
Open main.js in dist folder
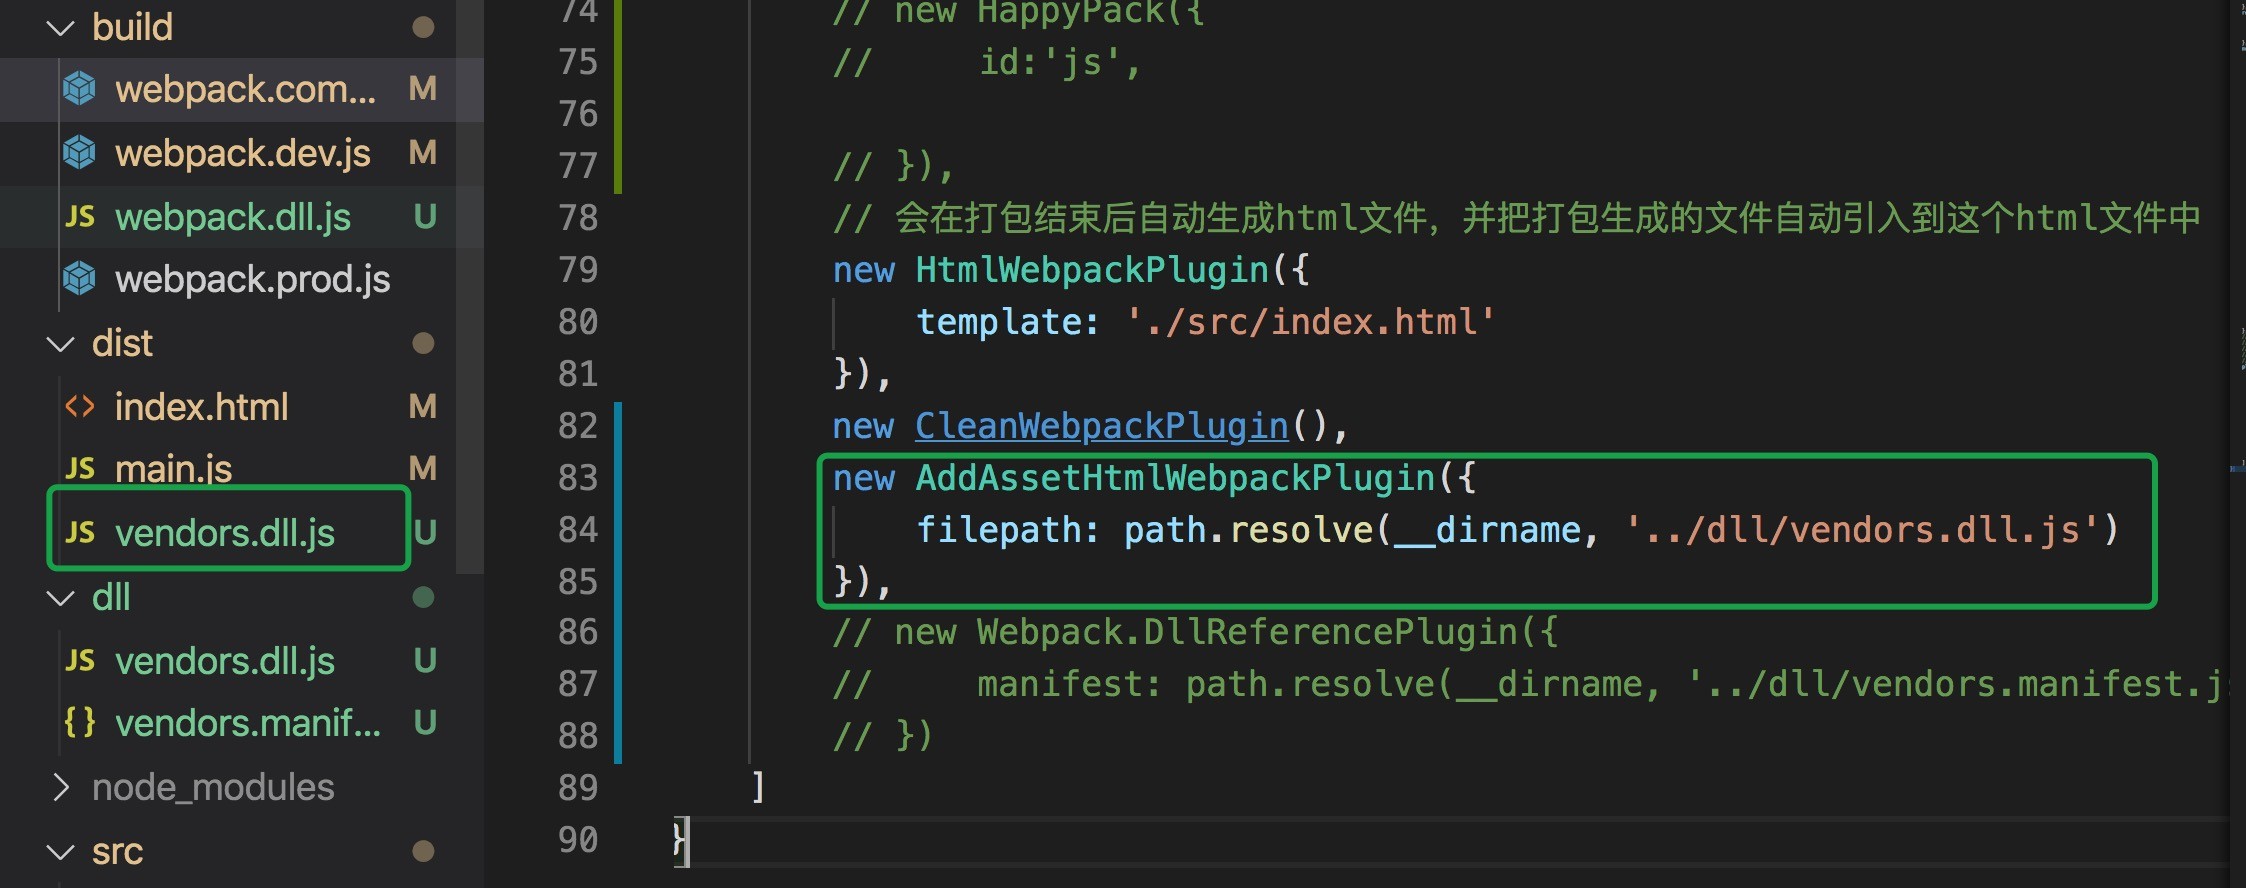173,469
